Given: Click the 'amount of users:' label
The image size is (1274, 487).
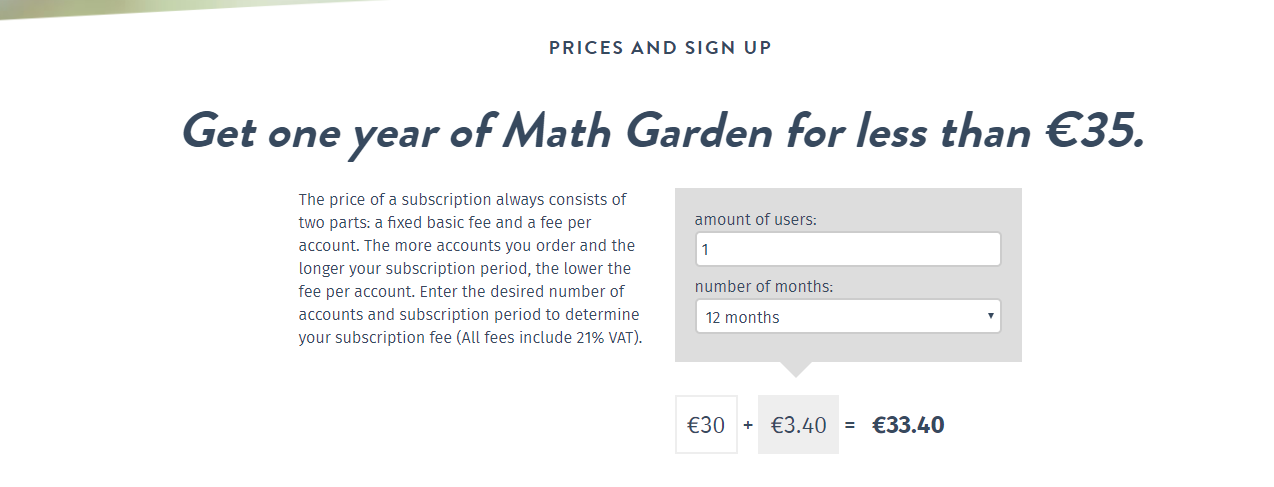Looking at the screenshot, I should tap(755, 219).
